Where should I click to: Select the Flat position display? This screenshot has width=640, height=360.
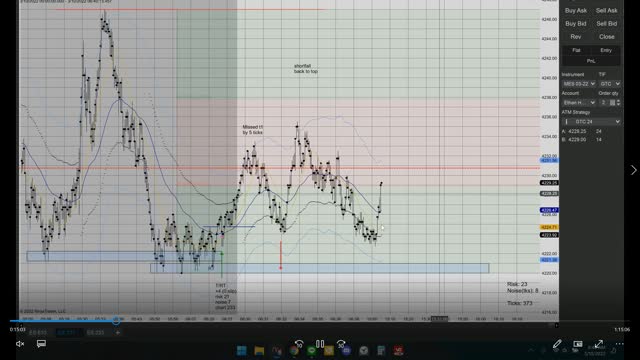[x=576, y=50]
